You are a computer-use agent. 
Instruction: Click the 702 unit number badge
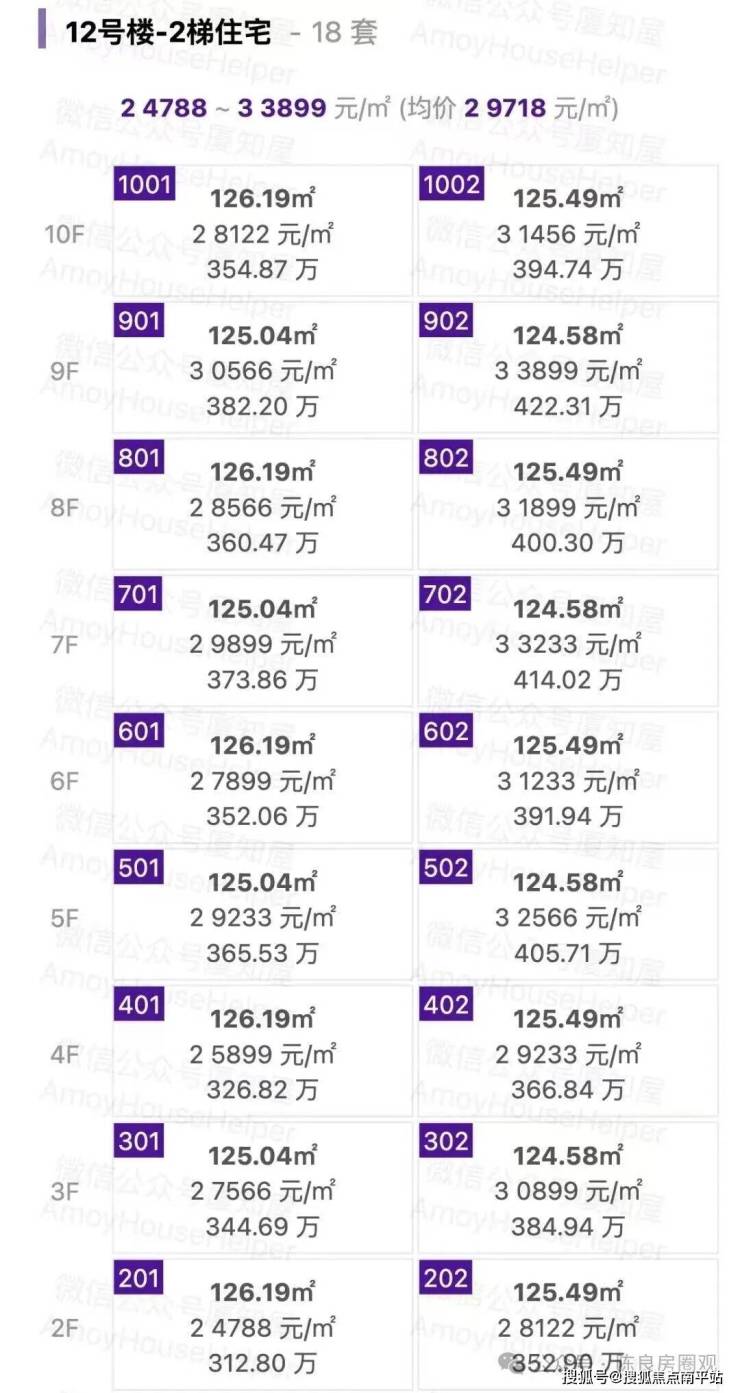(446, 595)
